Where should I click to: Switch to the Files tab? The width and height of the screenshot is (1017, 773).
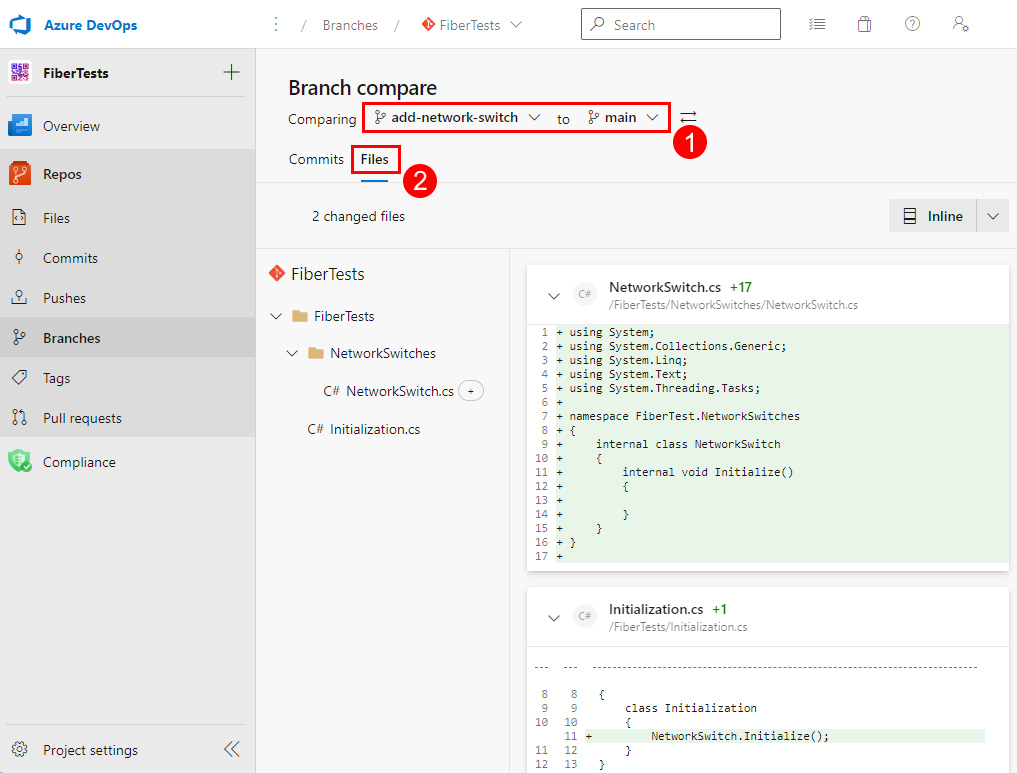(x=375, y=159)
